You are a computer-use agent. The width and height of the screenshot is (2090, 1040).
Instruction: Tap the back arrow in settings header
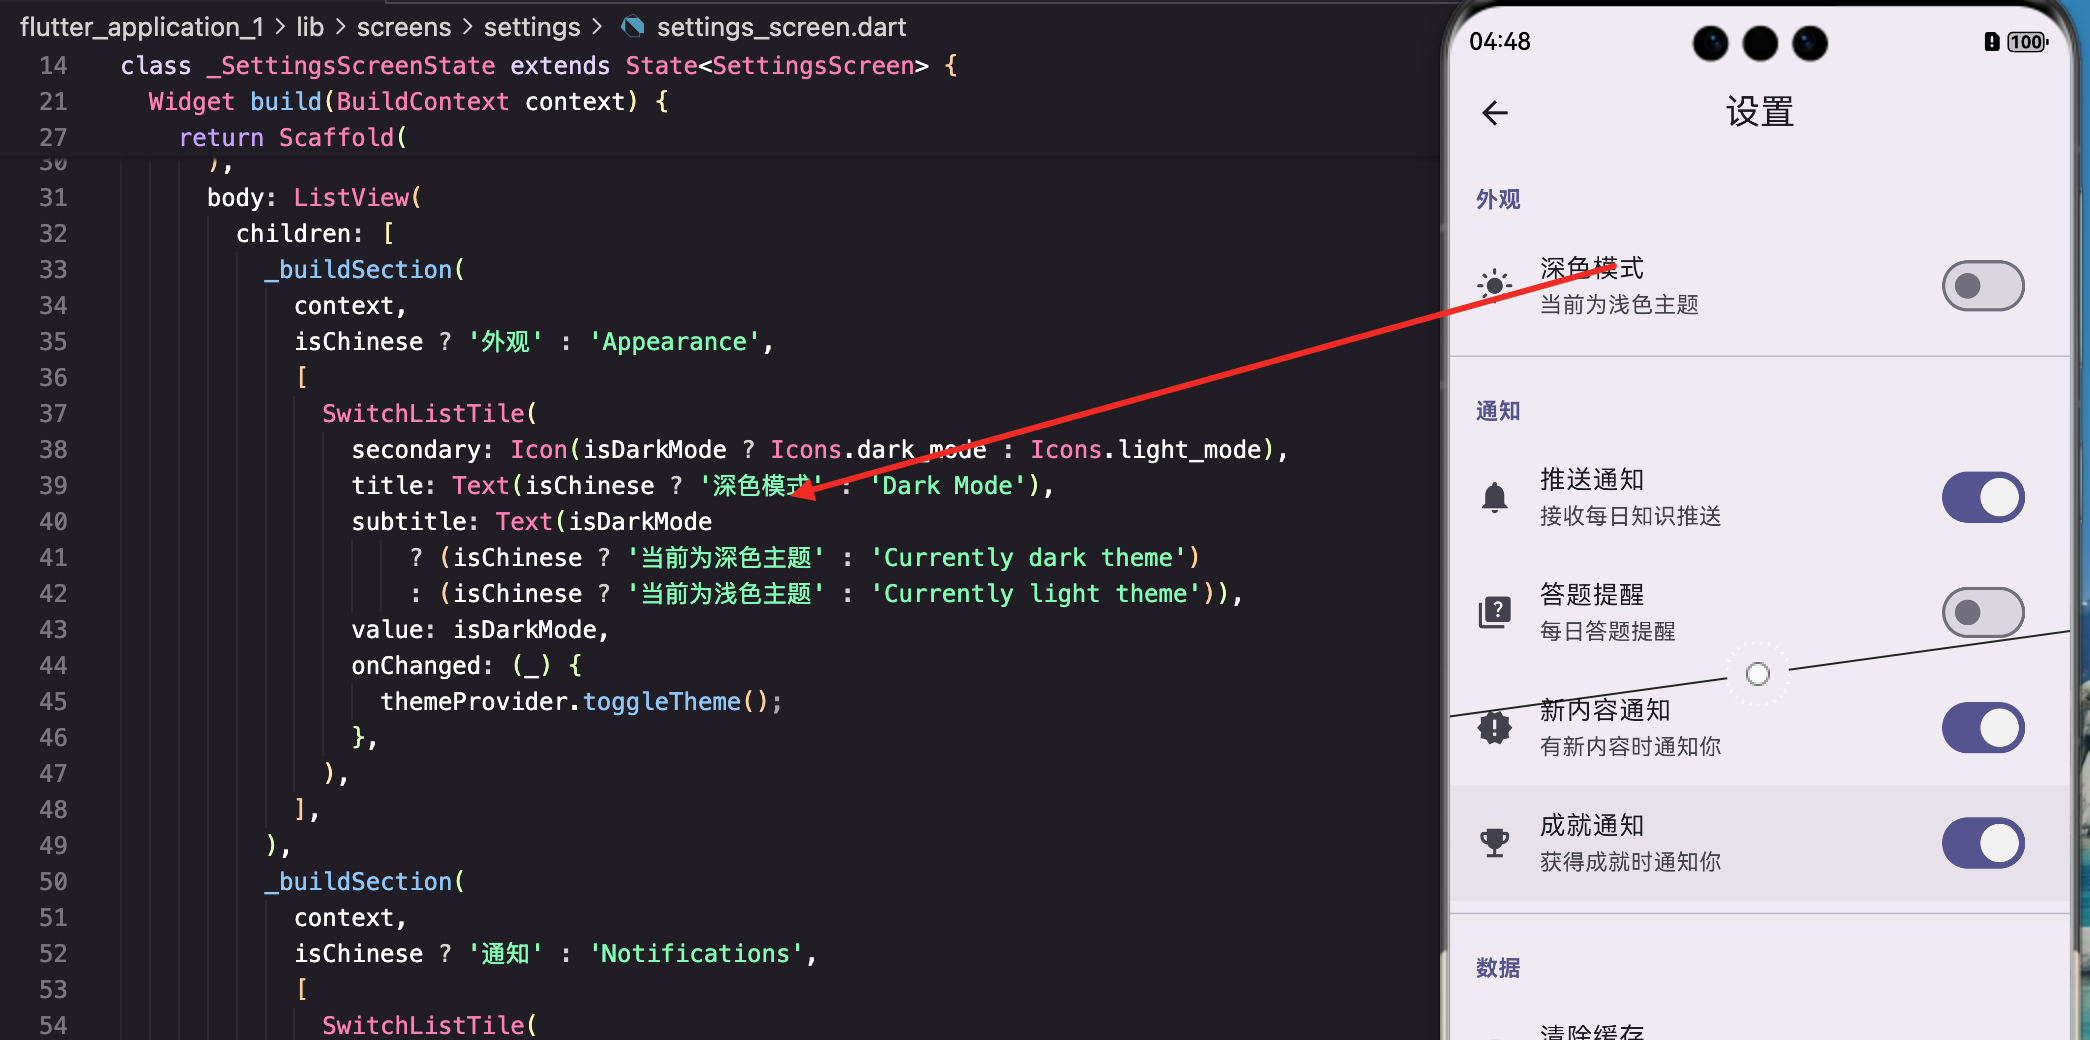(x=1495, y=113)
